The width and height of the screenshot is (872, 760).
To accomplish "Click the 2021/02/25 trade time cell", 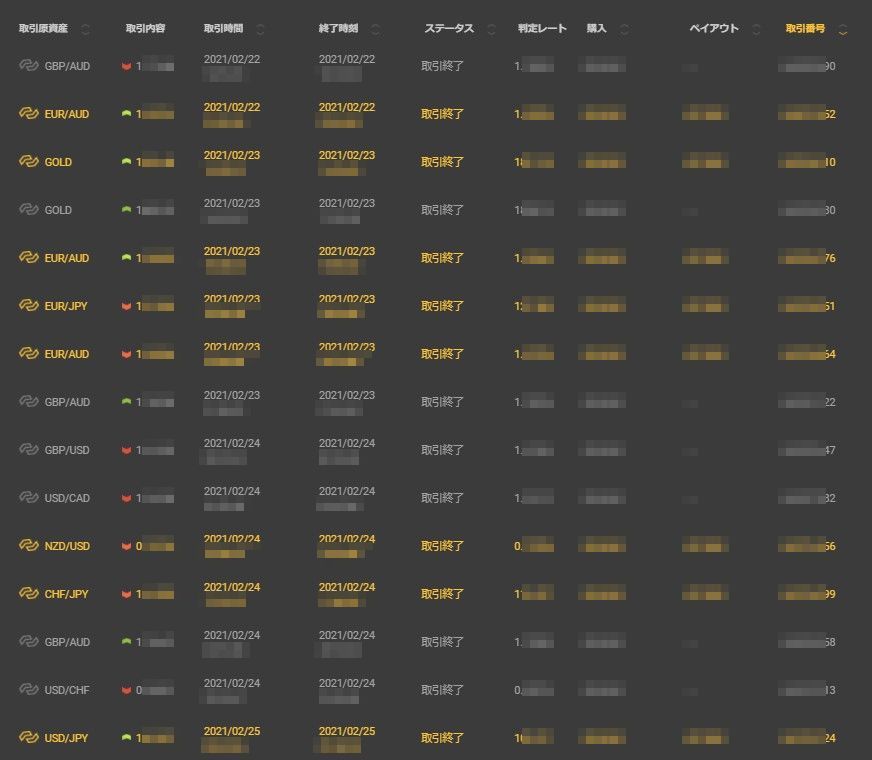I will 232,731.
